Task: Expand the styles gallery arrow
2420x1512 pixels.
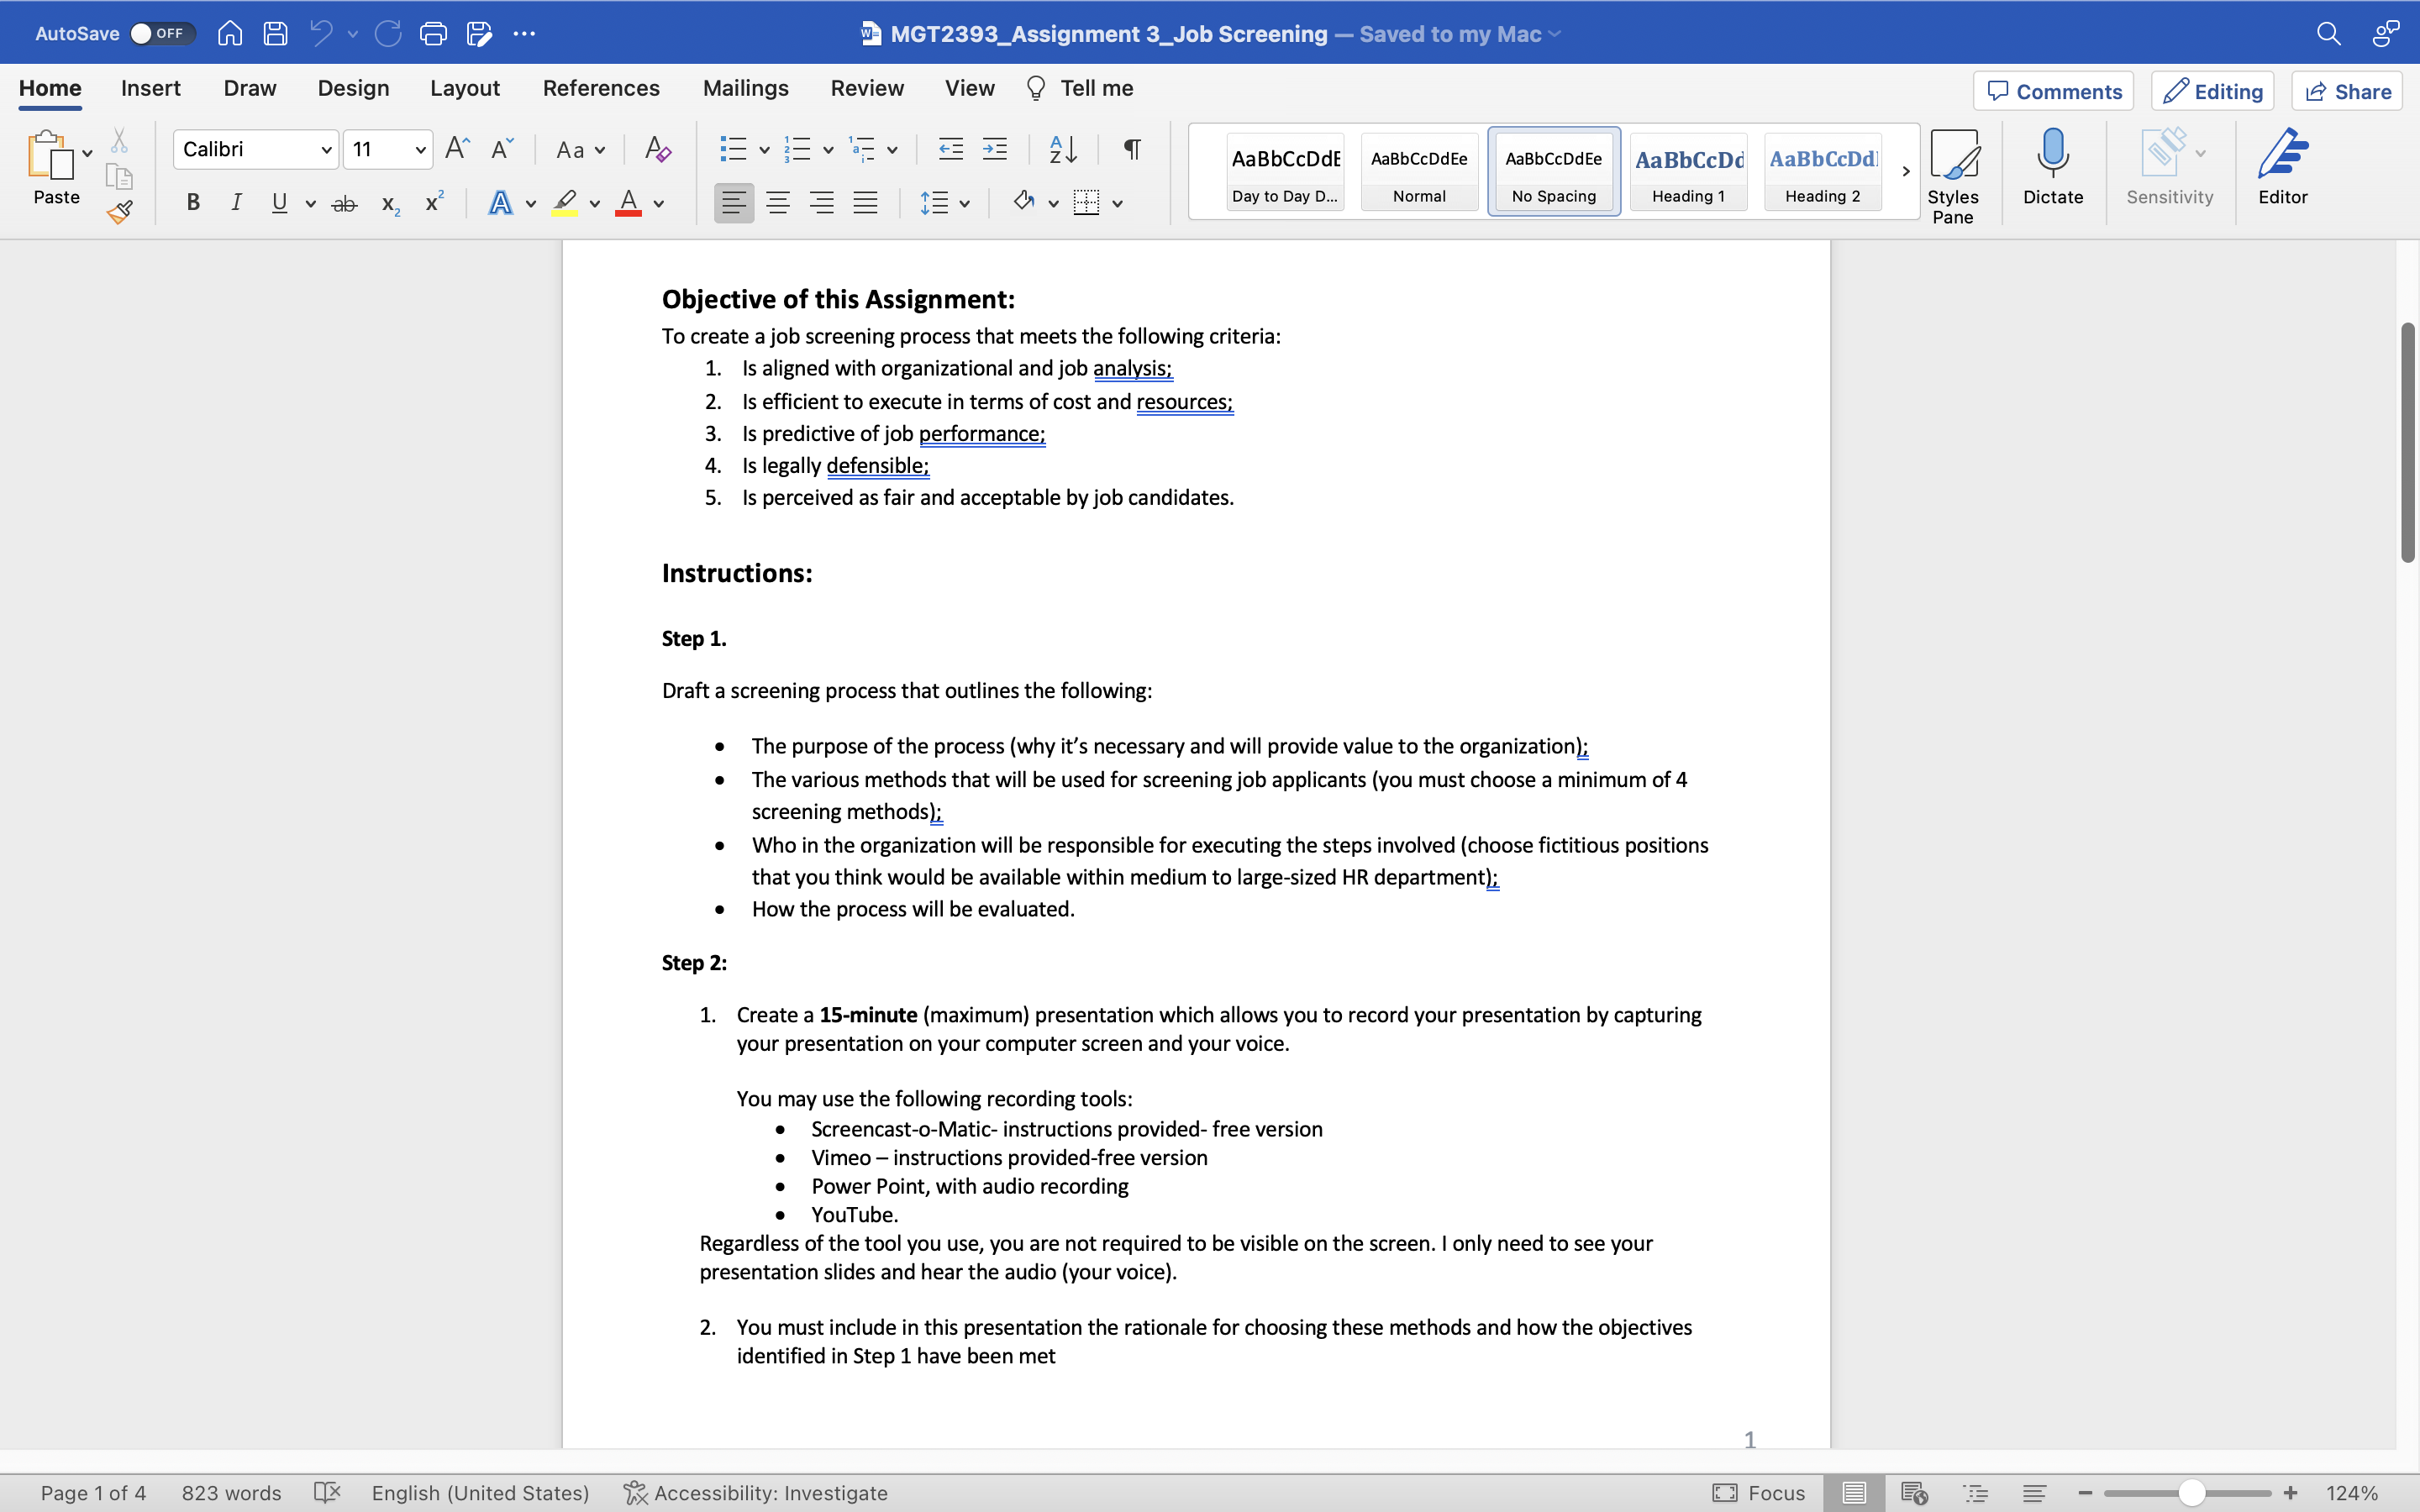Action: coord(1905,171)
